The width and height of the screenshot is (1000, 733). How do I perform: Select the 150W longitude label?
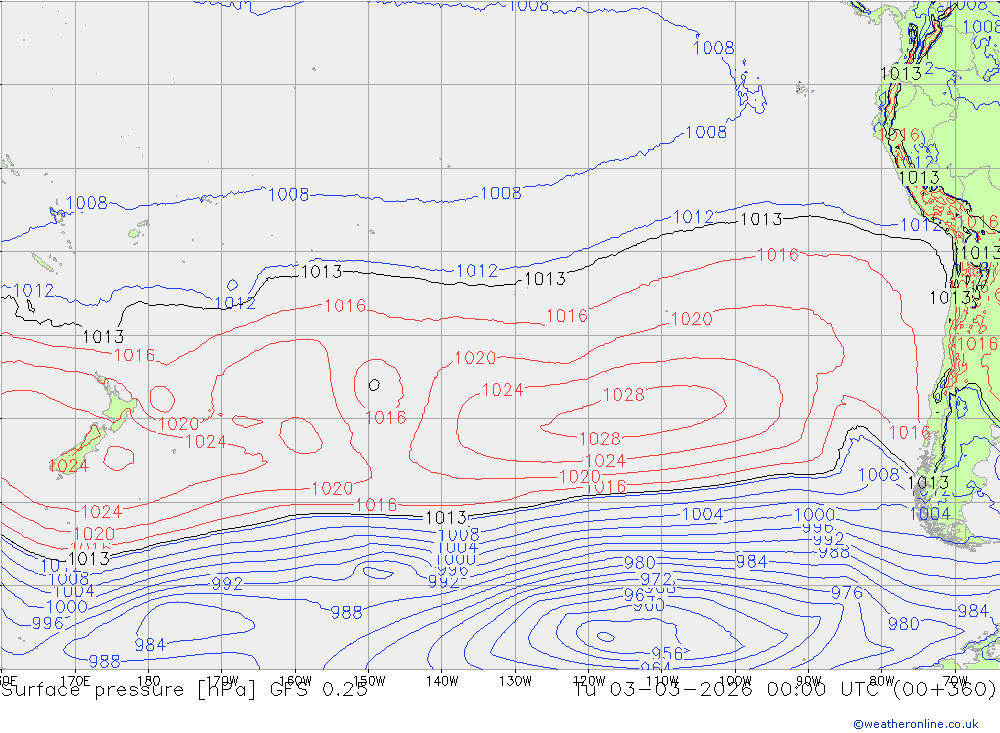369,681
